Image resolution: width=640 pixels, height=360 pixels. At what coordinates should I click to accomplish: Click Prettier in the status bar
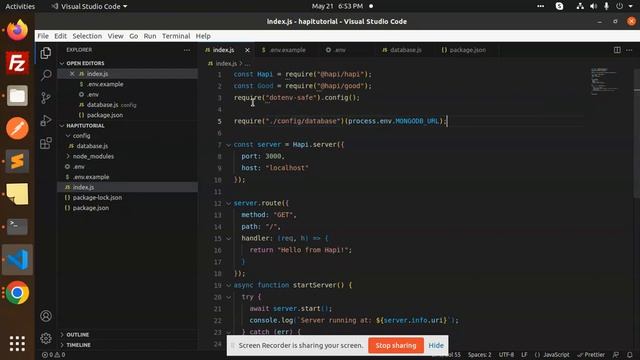[591, 355]
